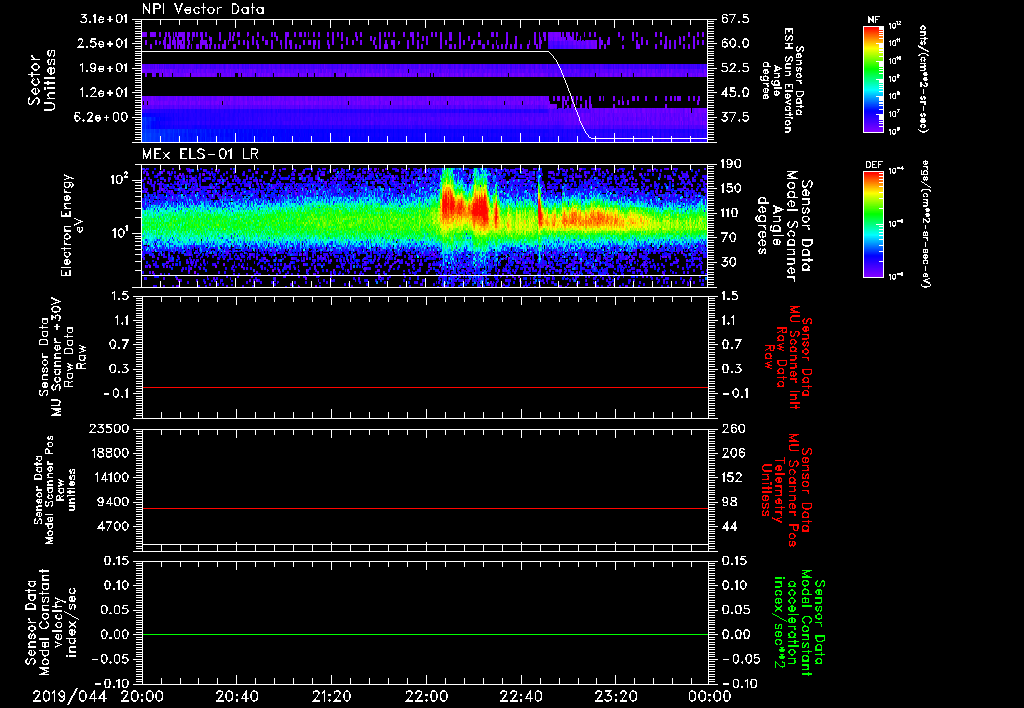Click the "ergs/(cm**2-sr-sec-eV)" units label
Image resolution: width=1024 pixels, height=708 pixels.
point(925,224)
